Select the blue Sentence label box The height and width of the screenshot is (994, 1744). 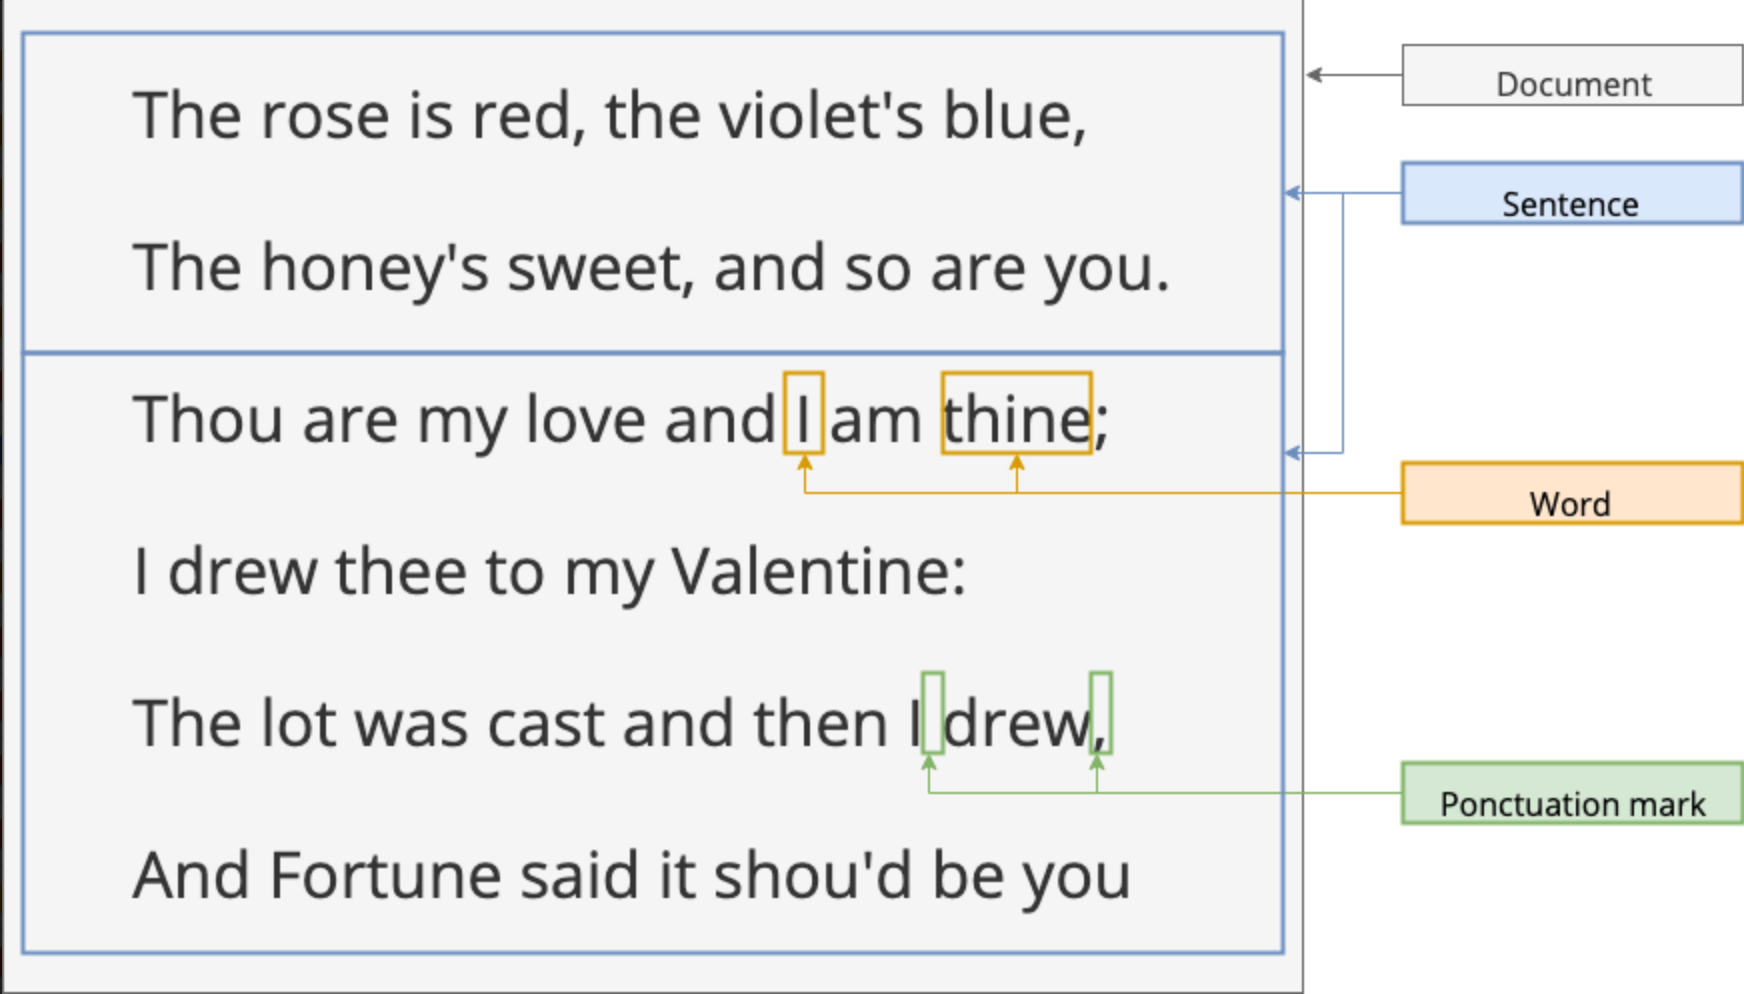coord(1573,193)
